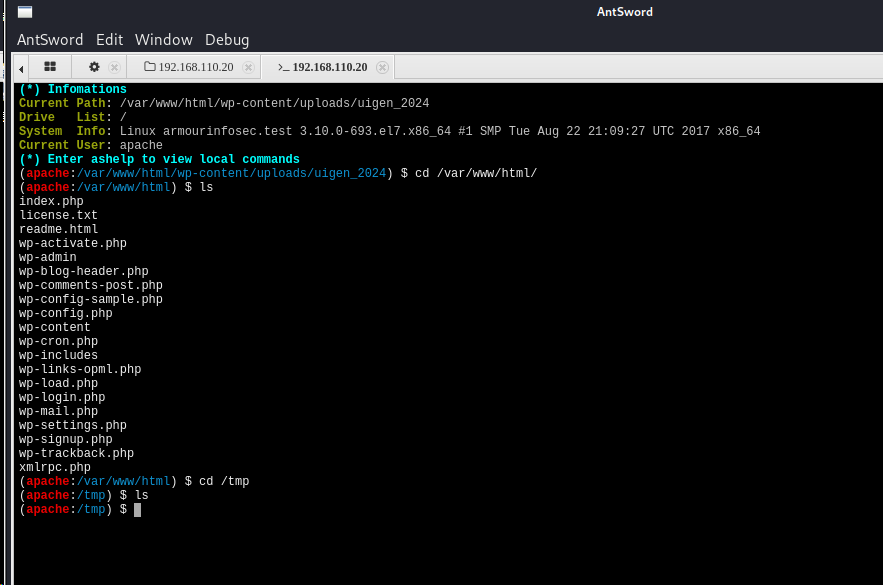
Task: Close the file manager tab
Action: pos(247,66)
